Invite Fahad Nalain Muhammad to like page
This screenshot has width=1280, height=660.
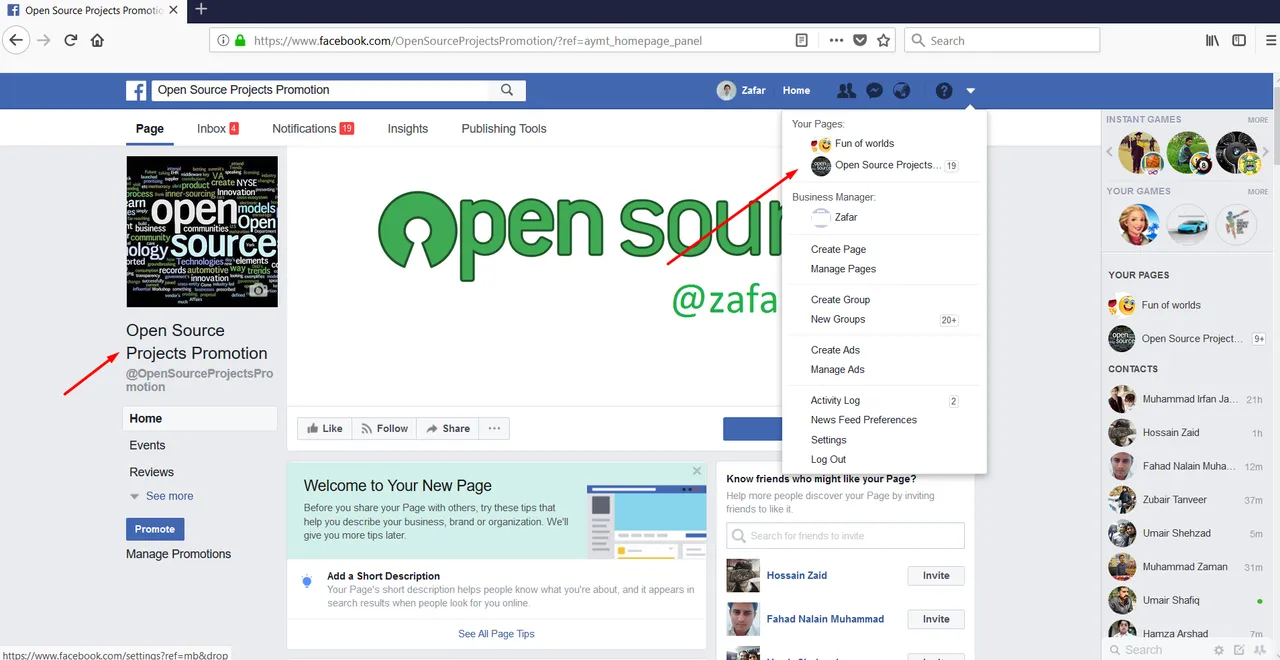(936, 619)
